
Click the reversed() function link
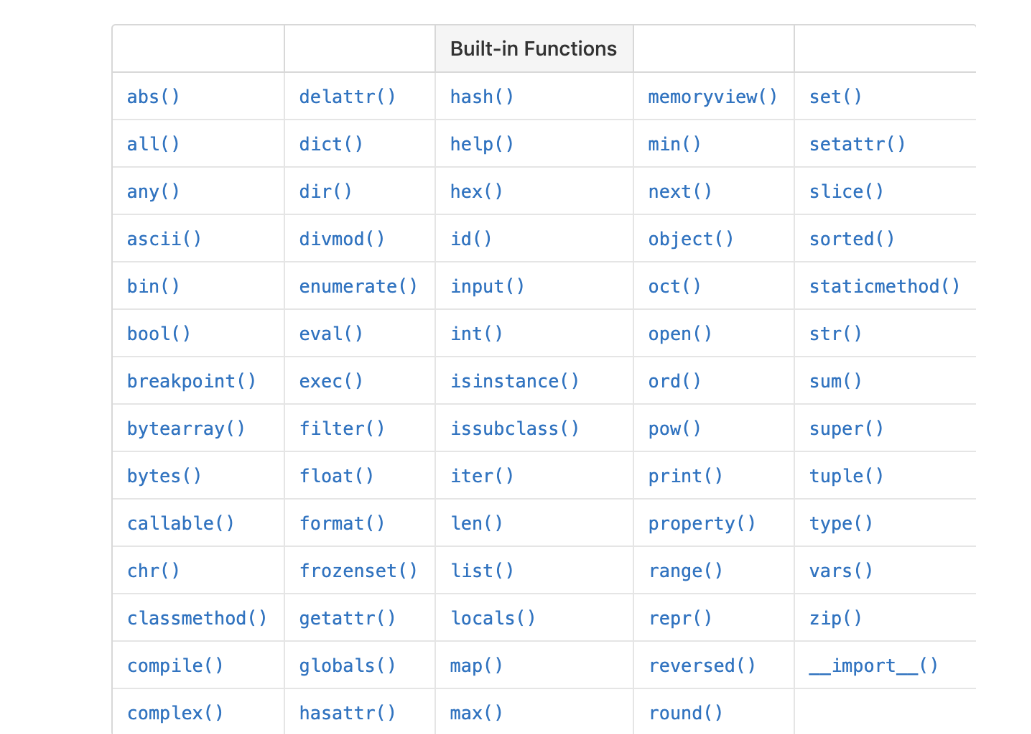tap(701, 666)
